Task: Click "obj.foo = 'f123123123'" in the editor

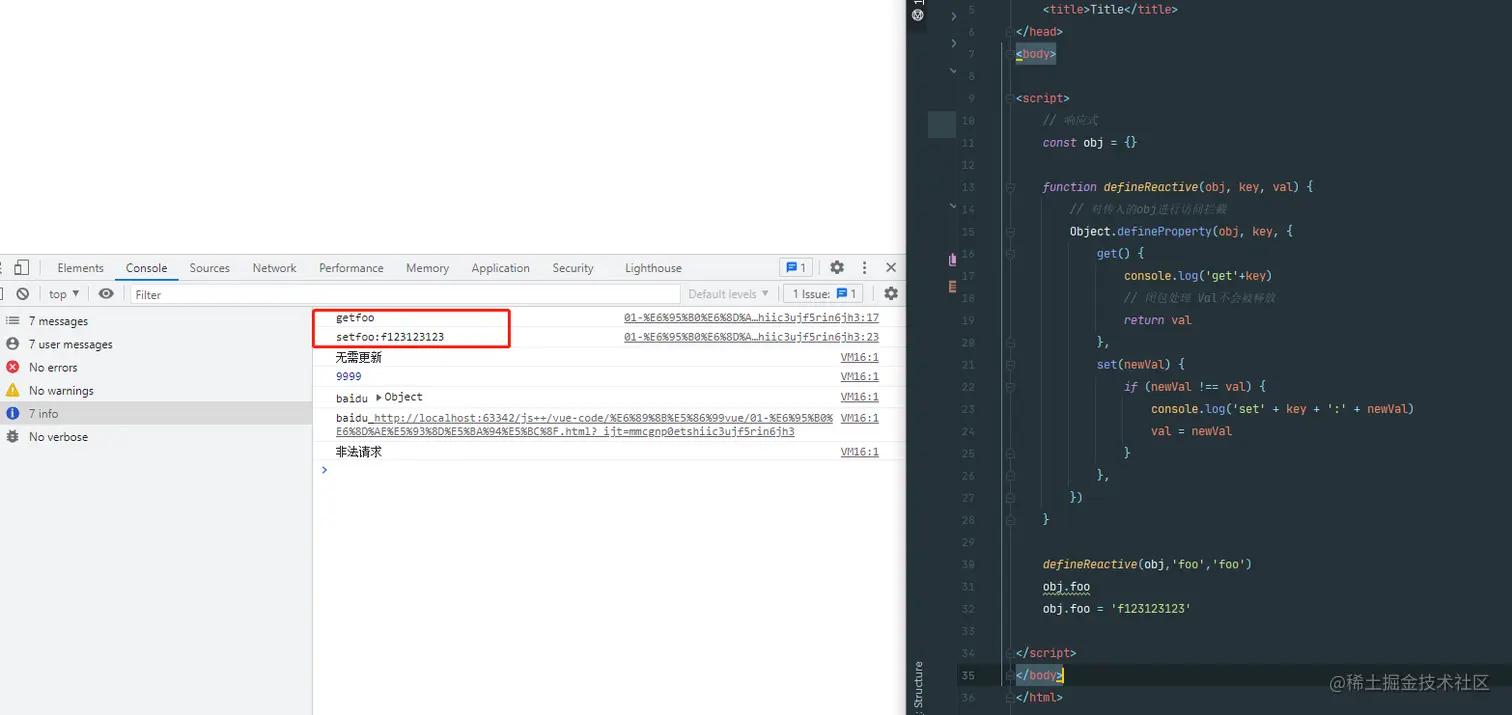Action: click(x=1117, y=608)
